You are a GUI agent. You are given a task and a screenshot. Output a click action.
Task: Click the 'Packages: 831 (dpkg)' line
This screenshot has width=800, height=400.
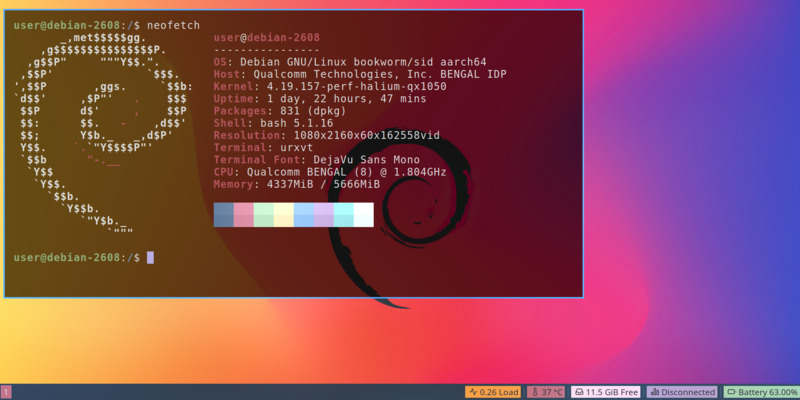pyautogui.click(x=280, y=111)
